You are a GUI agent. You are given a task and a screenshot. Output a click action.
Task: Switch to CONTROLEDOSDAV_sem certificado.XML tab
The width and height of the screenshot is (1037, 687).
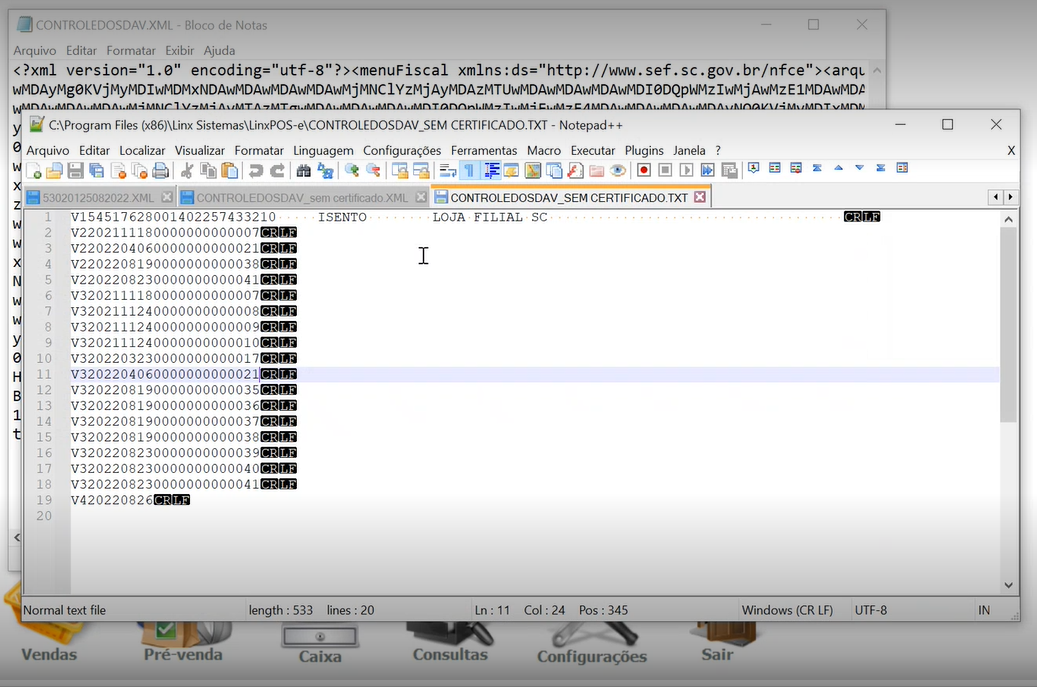[302, 198]
